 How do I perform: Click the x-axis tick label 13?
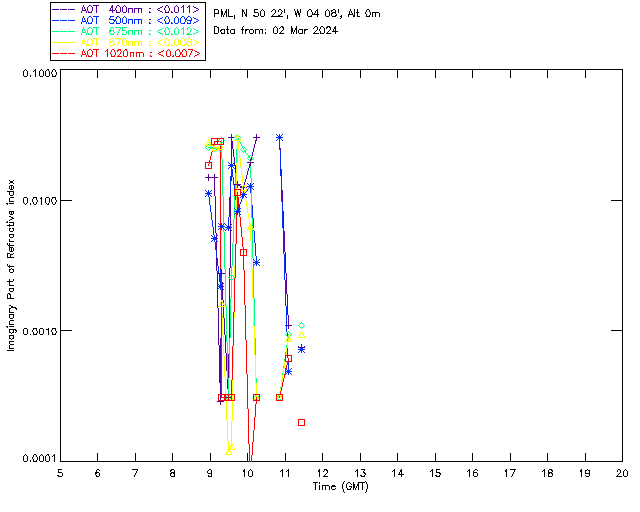coord(360,473)
